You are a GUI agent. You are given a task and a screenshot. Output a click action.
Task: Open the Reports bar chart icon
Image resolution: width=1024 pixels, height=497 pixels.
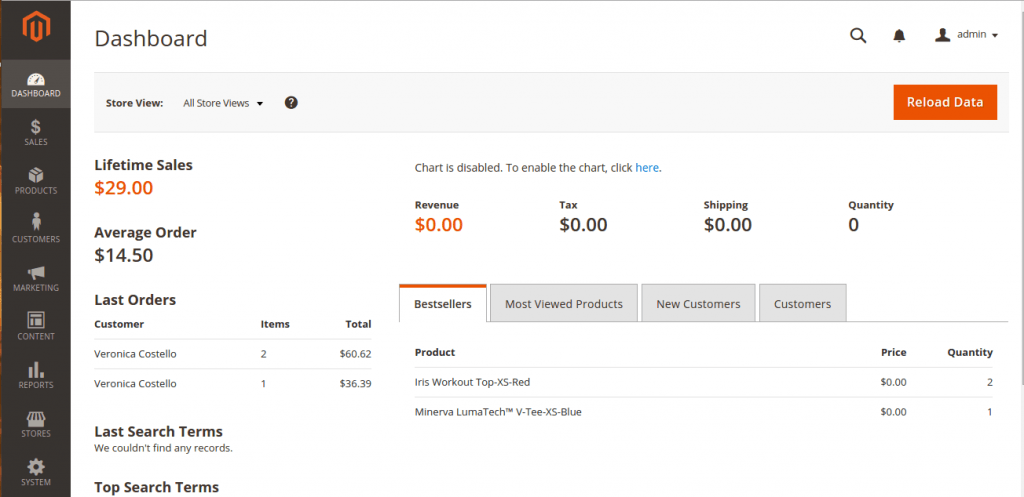tap(36, 370)
